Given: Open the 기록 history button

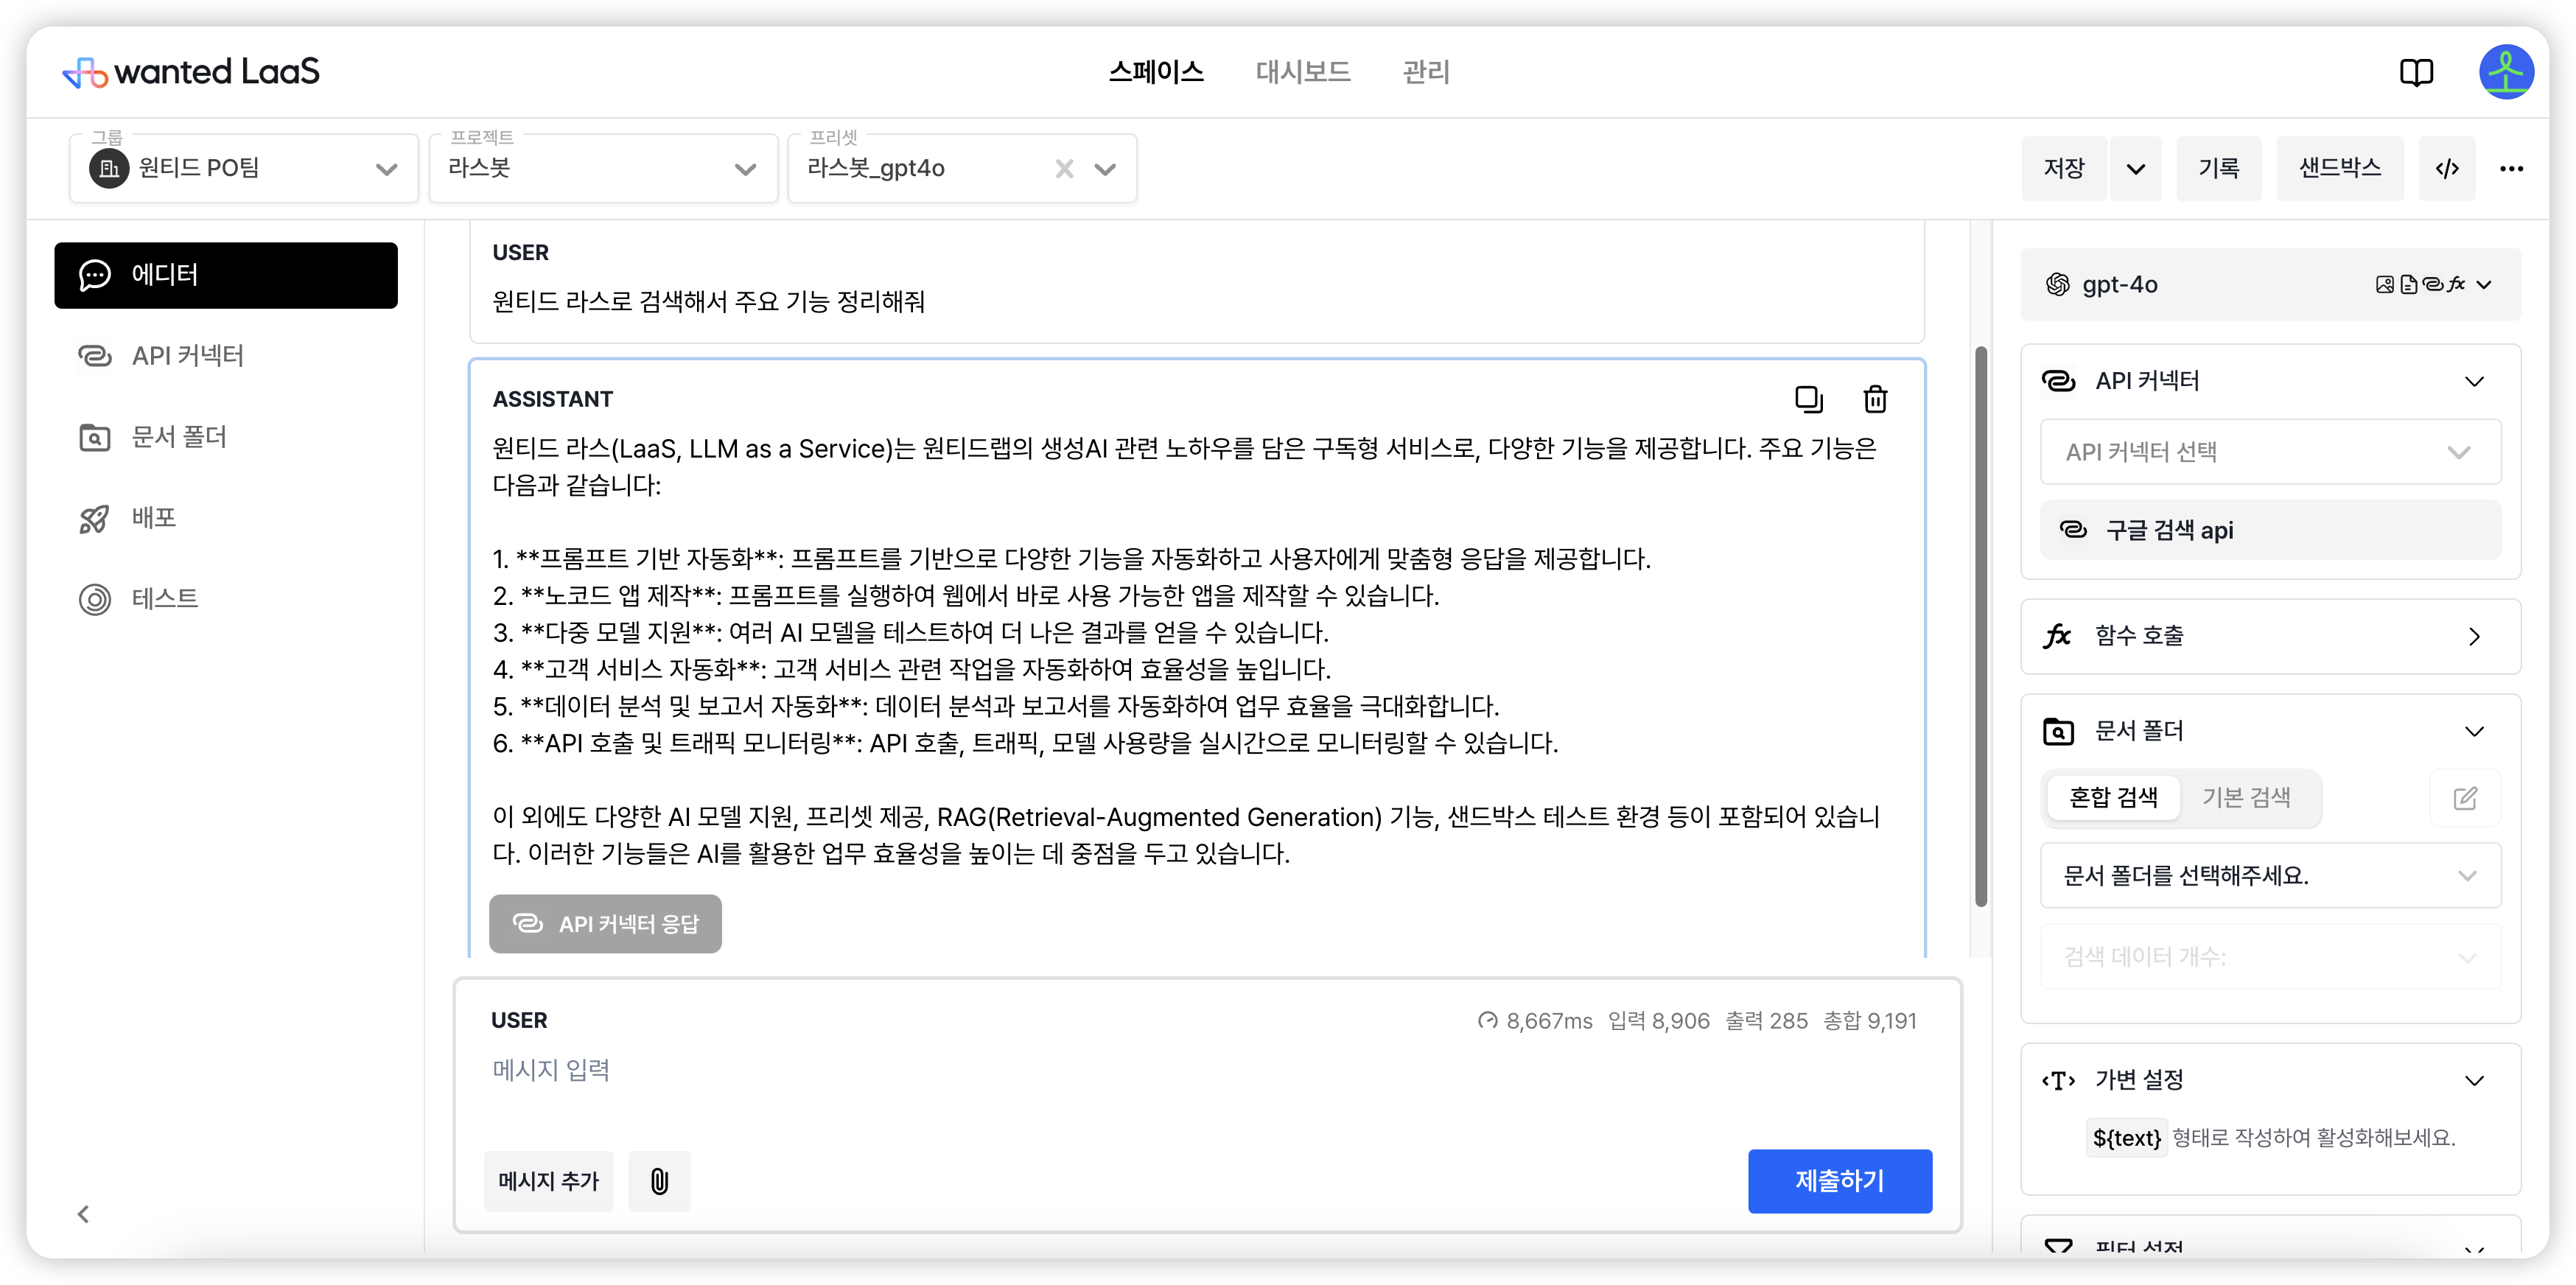Looking at the screenshot, I should 2218,168.
